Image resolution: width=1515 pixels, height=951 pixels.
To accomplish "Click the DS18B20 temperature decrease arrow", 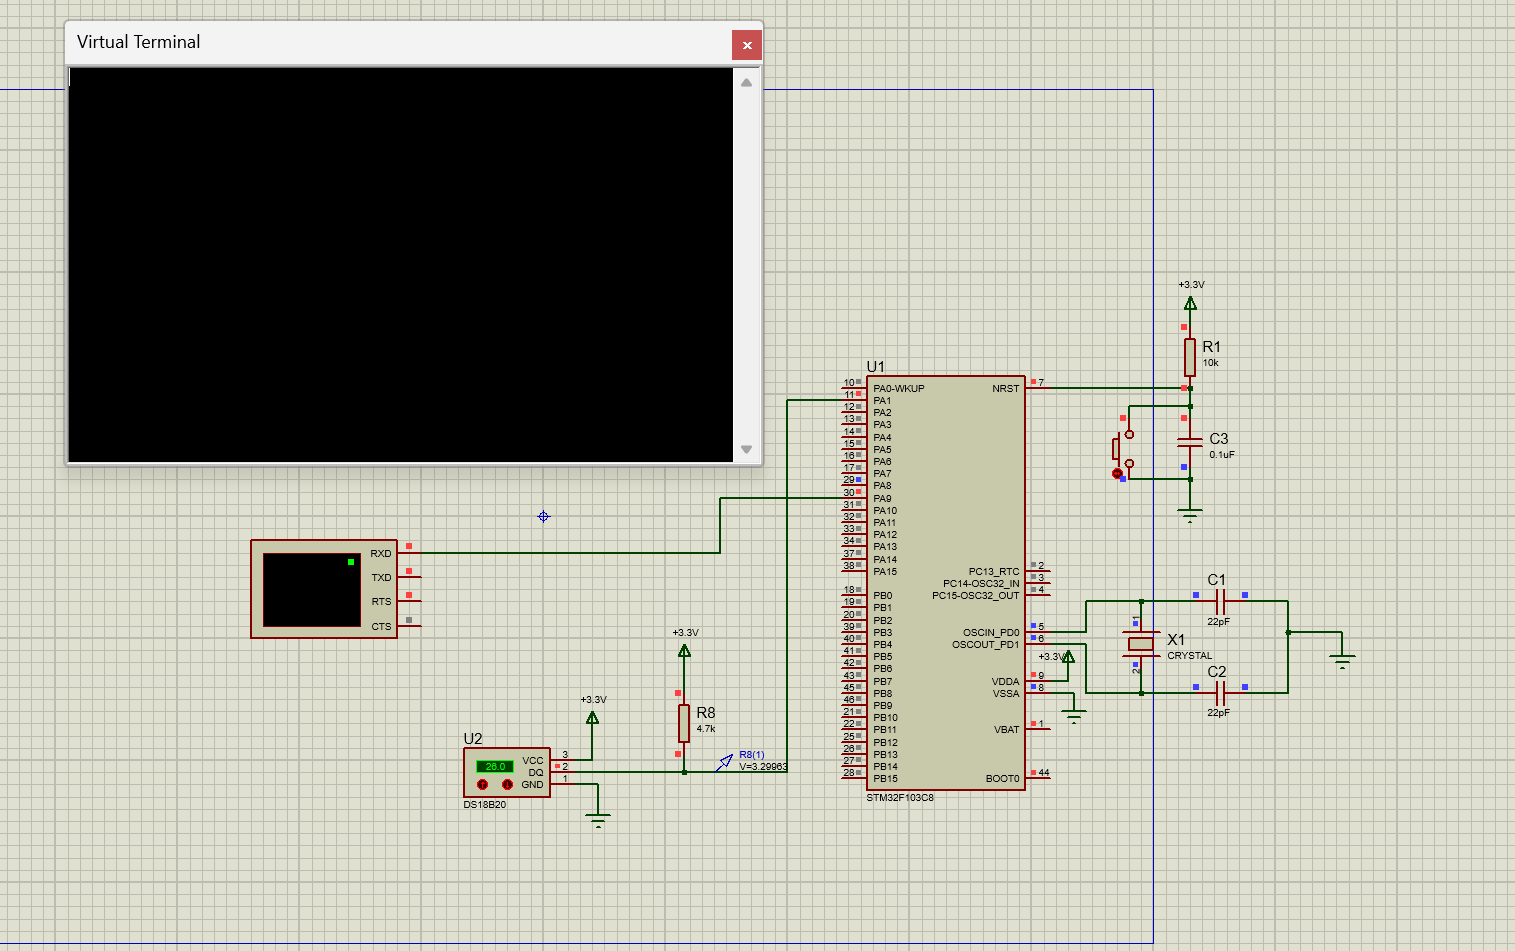I will (507, 784).
